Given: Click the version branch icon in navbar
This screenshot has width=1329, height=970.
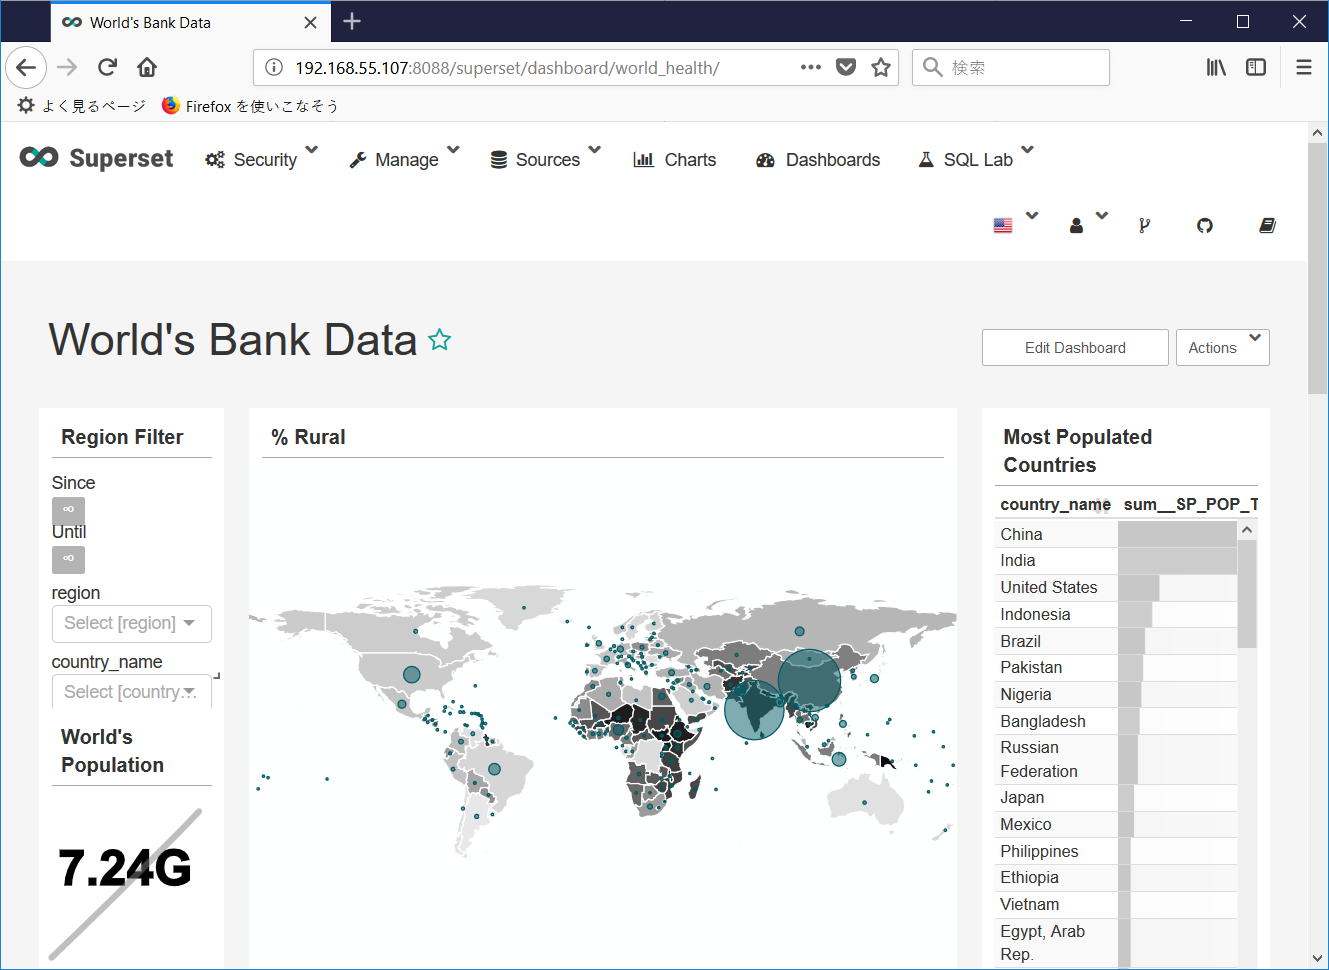Looking at the screenshot, I should pyautogui.click(x=1144, y=226).
